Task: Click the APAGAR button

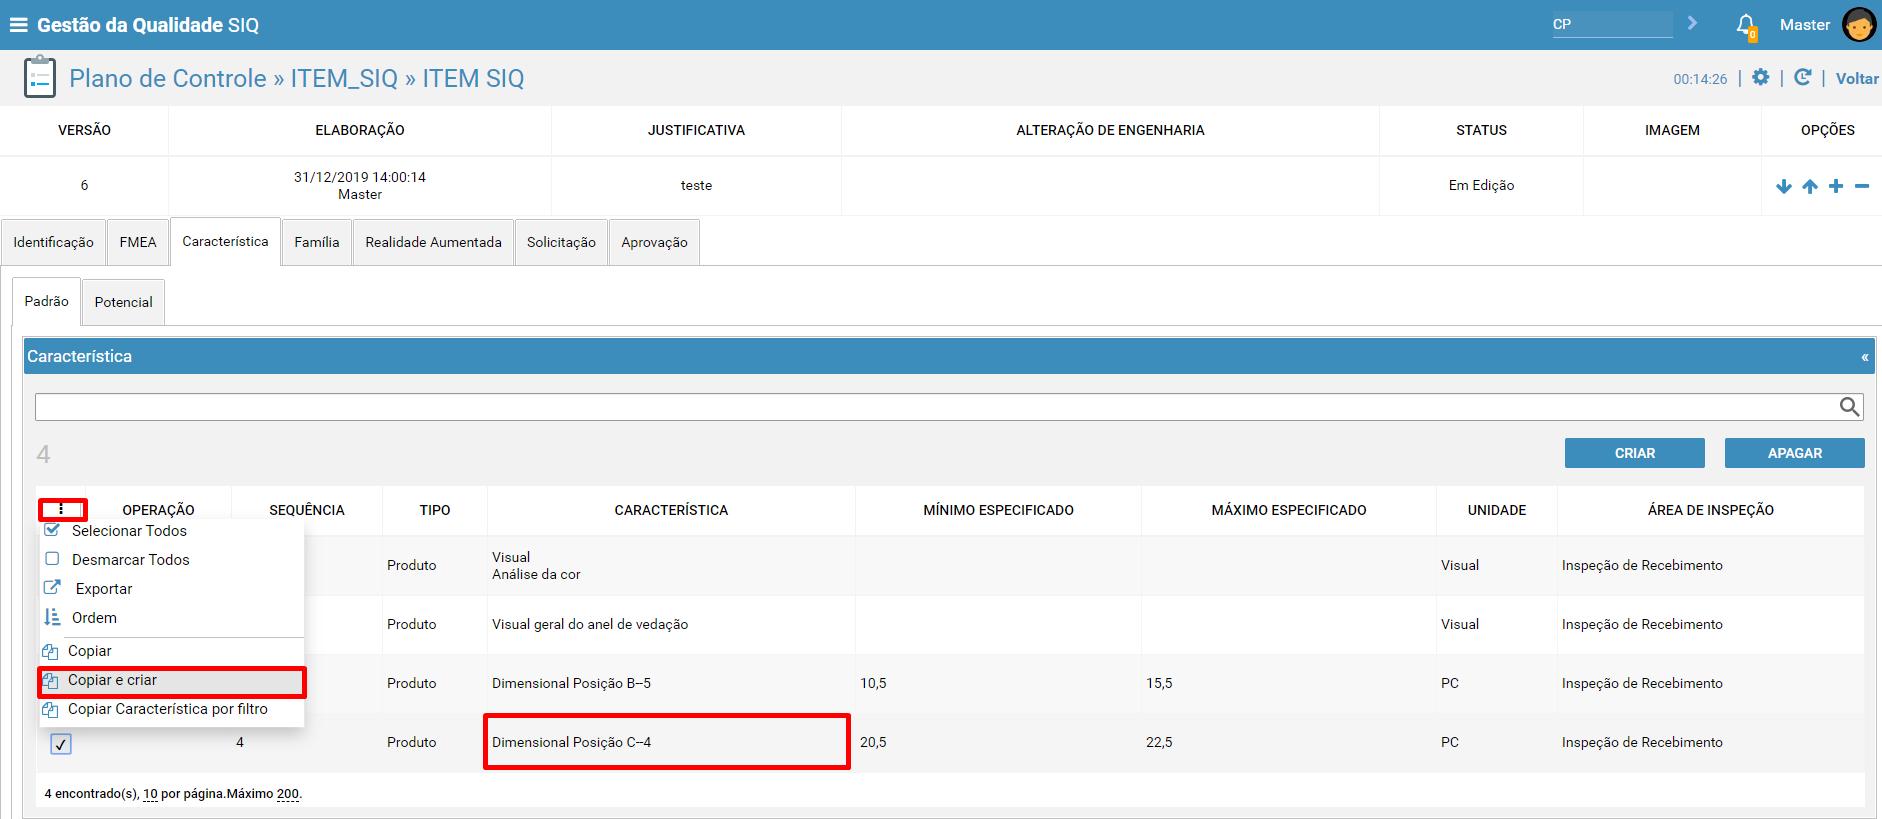Action: [1795, 453]
